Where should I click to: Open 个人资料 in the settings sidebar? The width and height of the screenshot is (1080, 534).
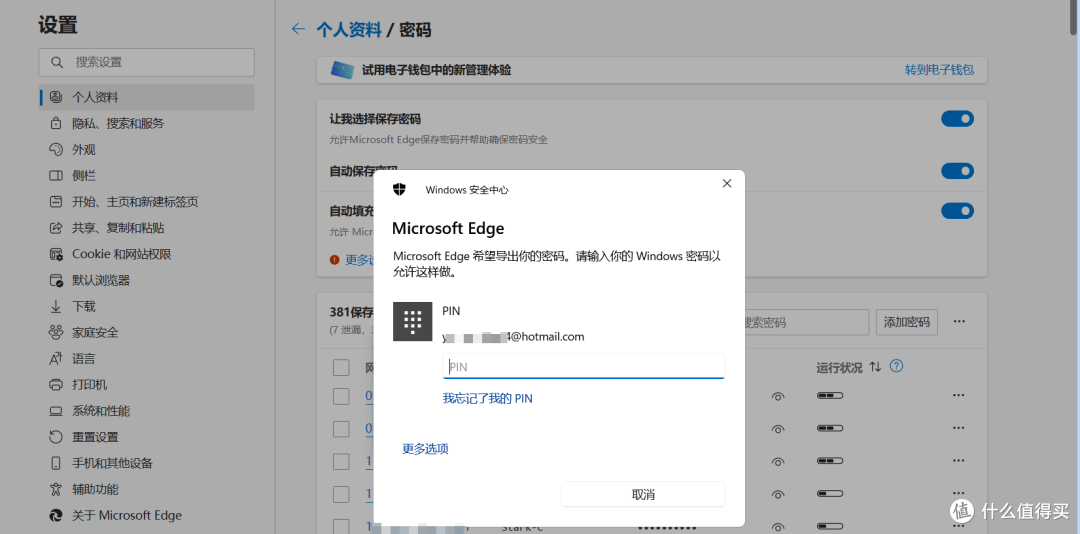point(147,97)
